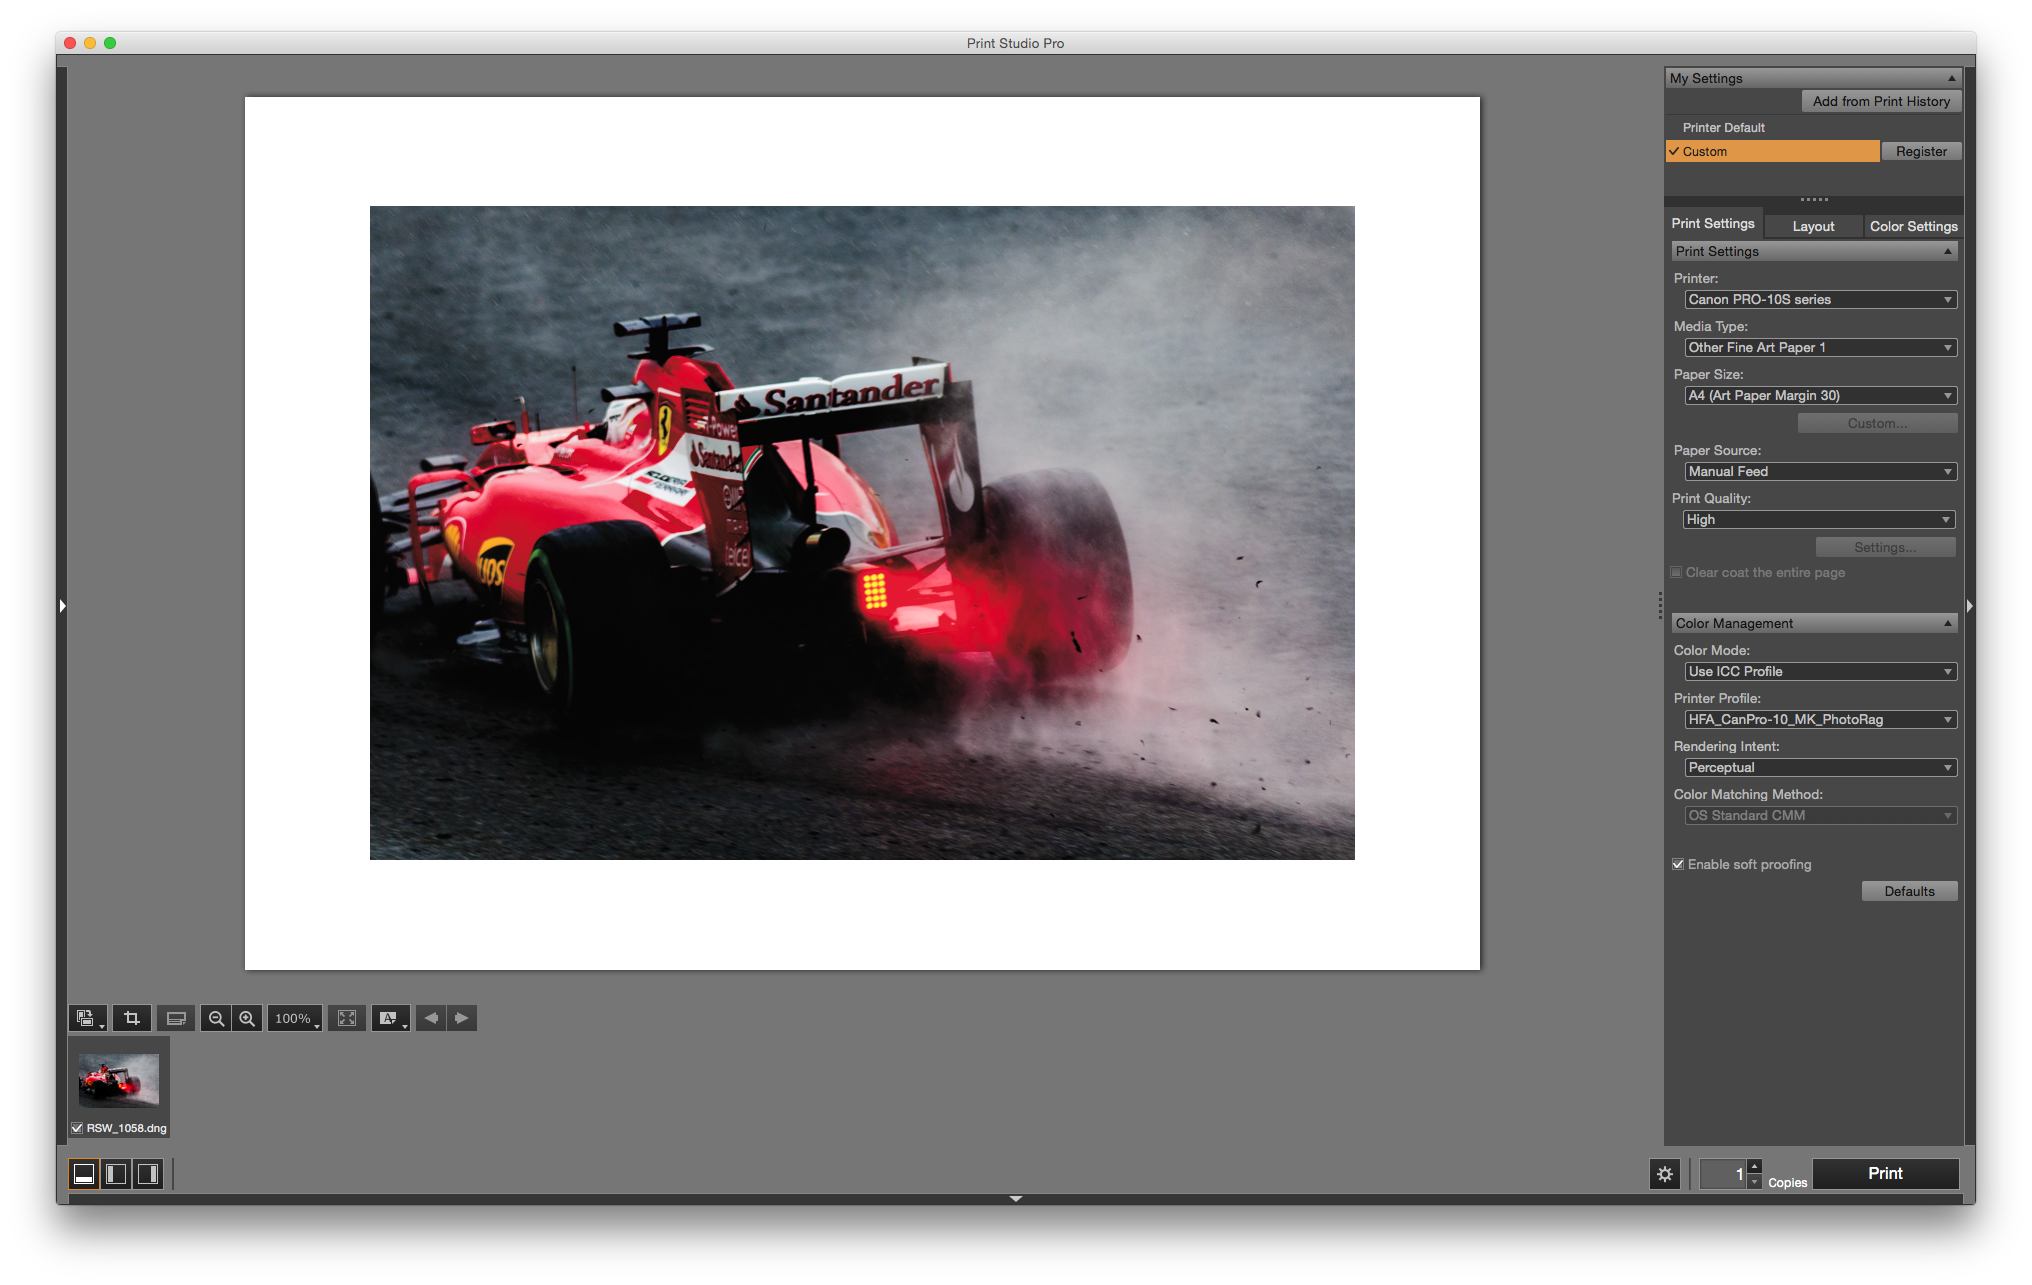Select the RSW_1058.dng image thumbnail
This screenshot has height=1285, width=2032.
click(117, 1081)
